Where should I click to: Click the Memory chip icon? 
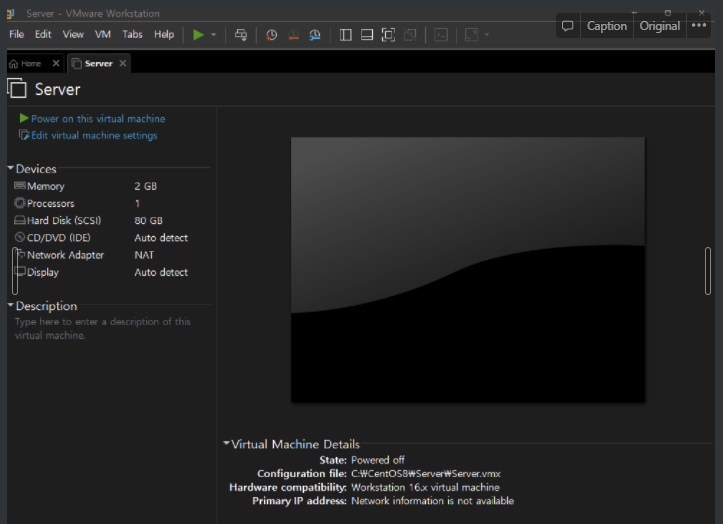(x=20, y=185)
